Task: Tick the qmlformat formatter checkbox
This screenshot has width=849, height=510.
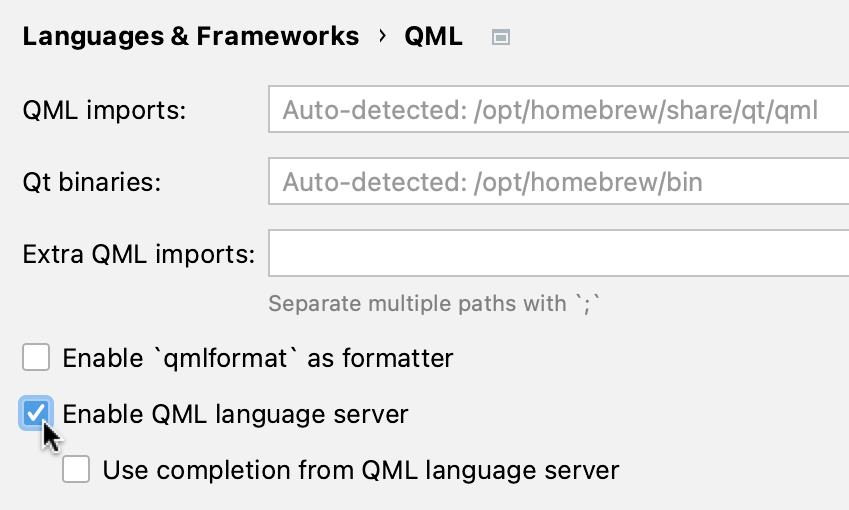Action: coord(36,357)
